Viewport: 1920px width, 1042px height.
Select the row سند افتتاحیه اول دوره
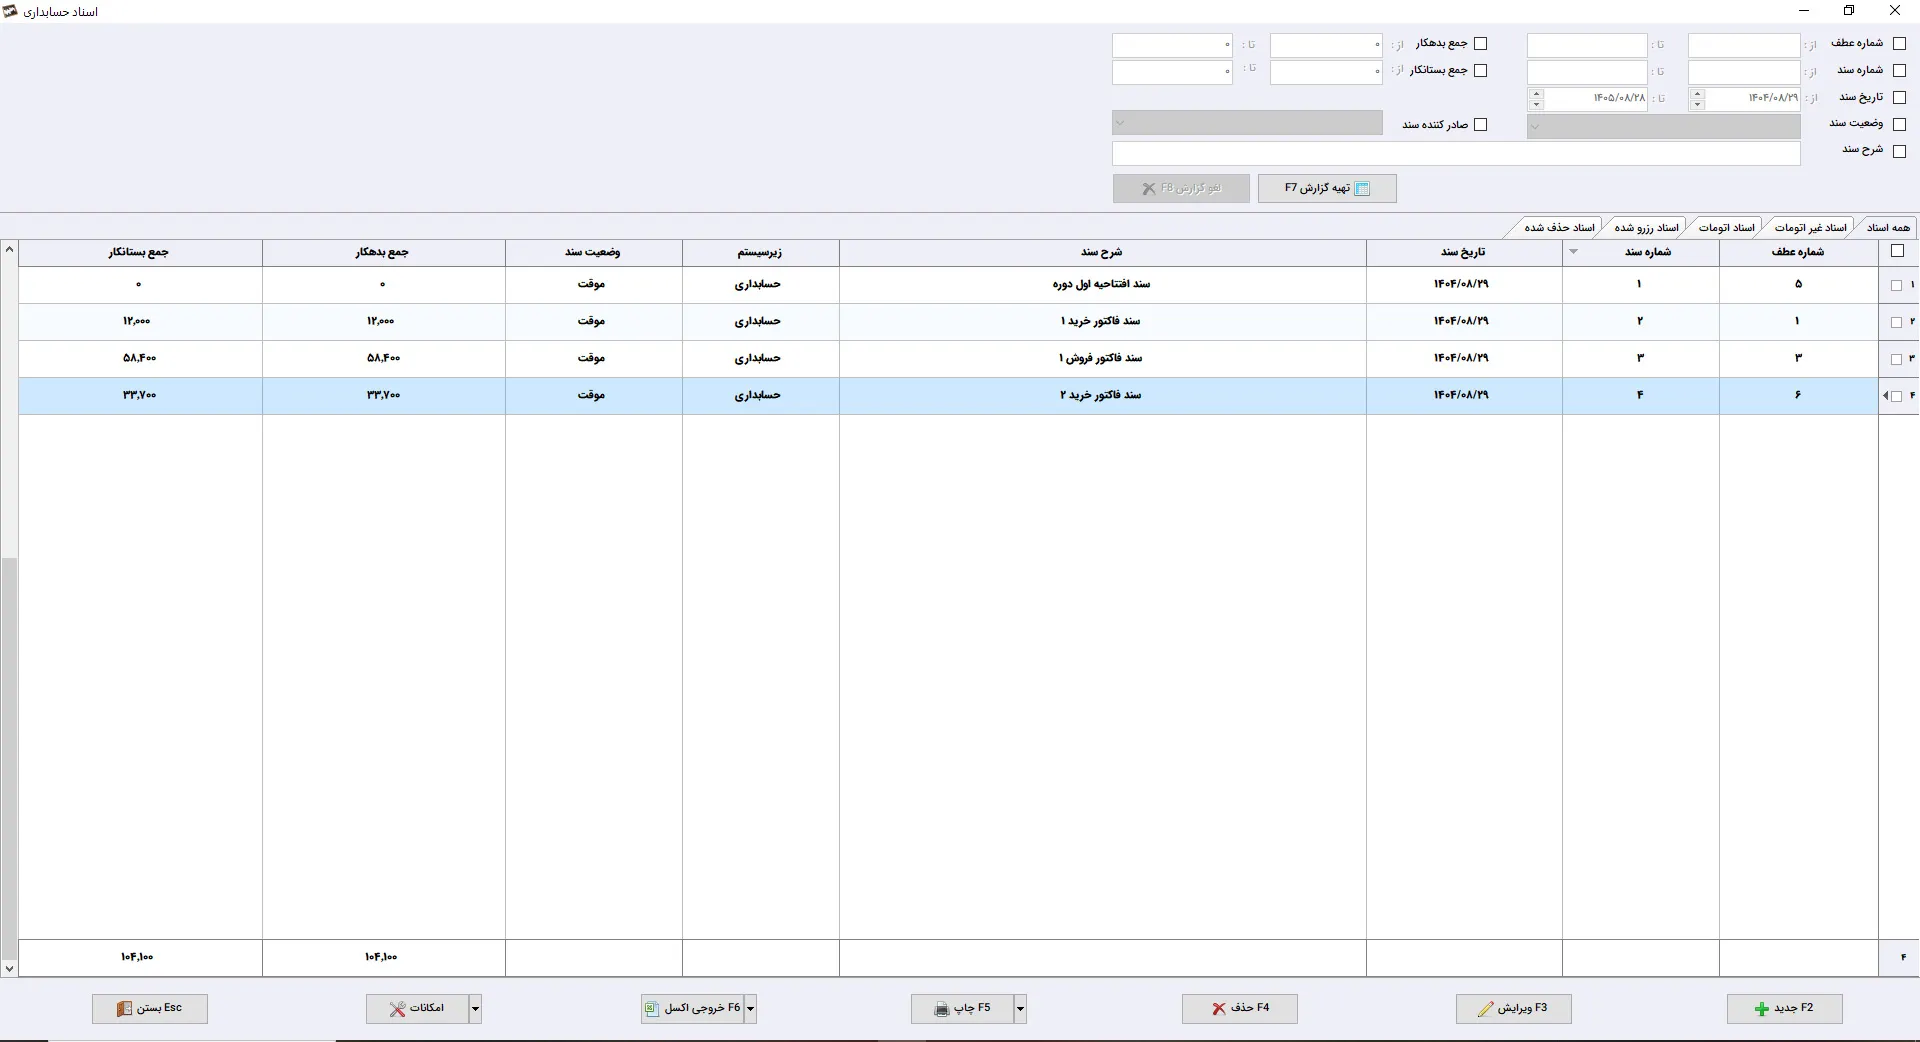click(948, 285)
